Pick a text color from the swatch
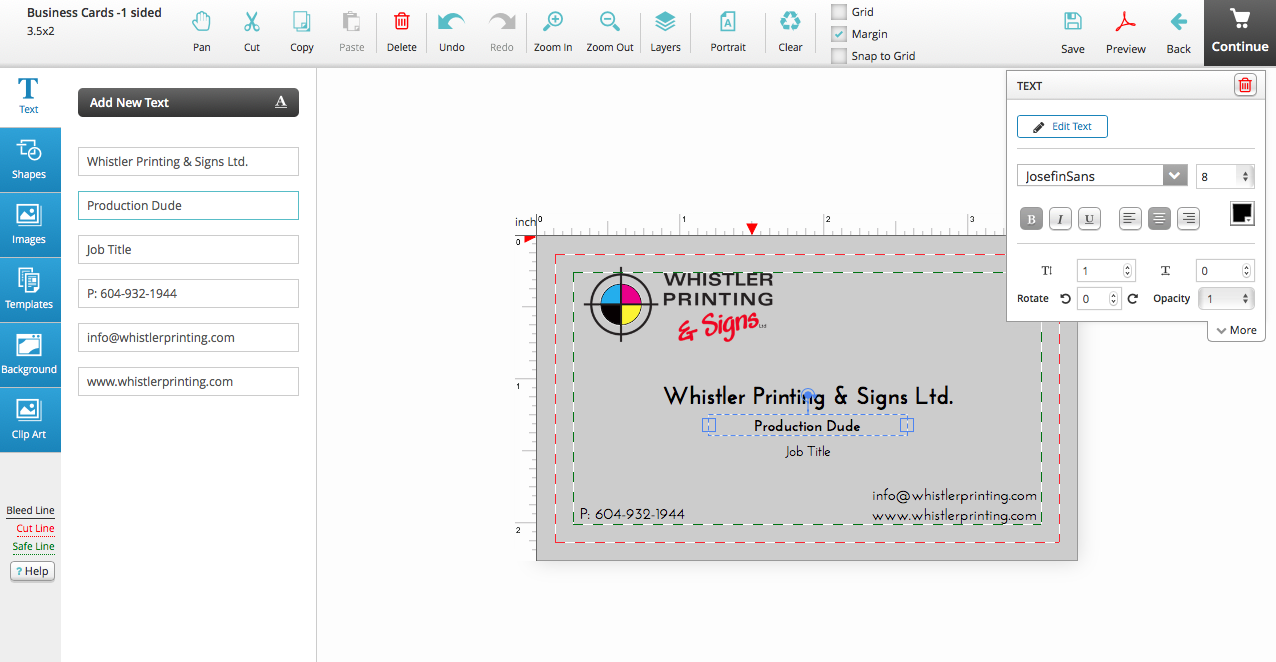This screenshot has width=1276, height=662. (1242, 213)
